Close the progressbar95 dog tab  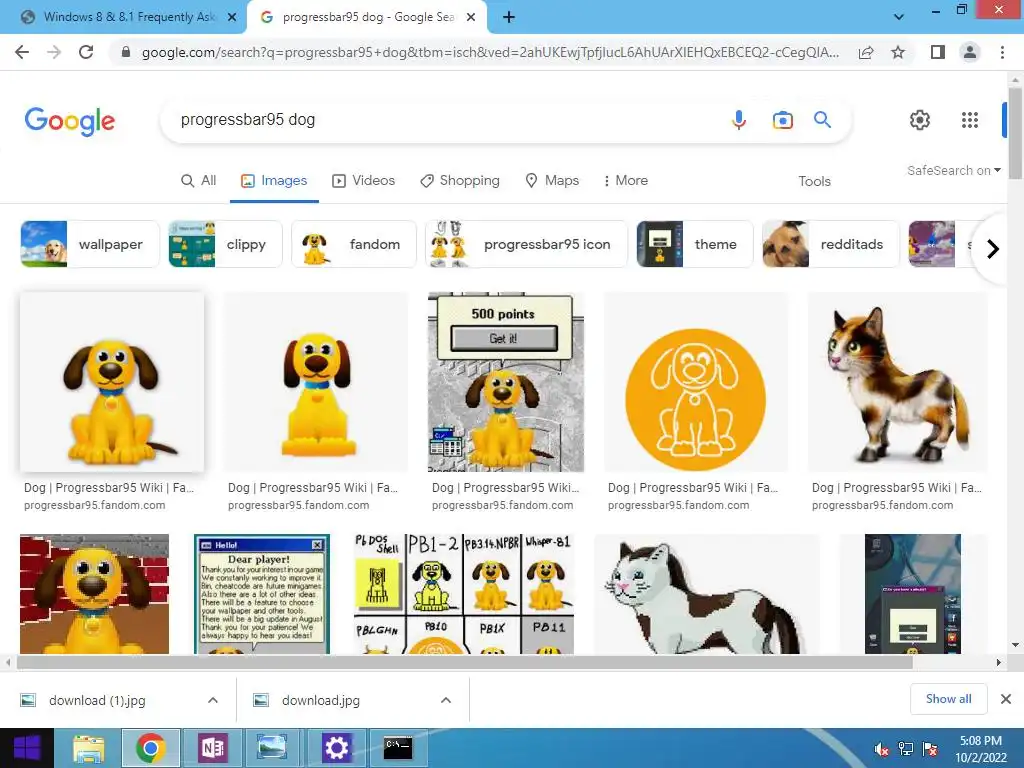[x=471, y=17]
